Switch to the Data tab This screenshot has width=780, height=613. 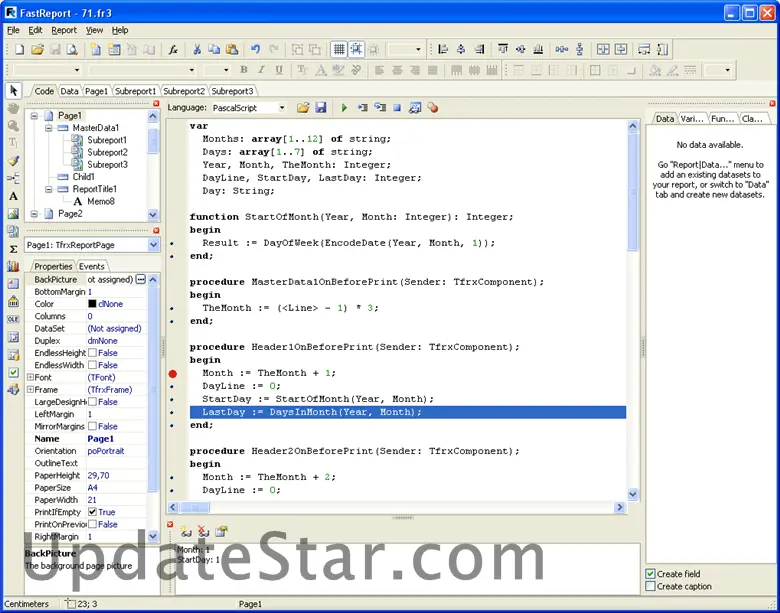(x=69, y=91)
